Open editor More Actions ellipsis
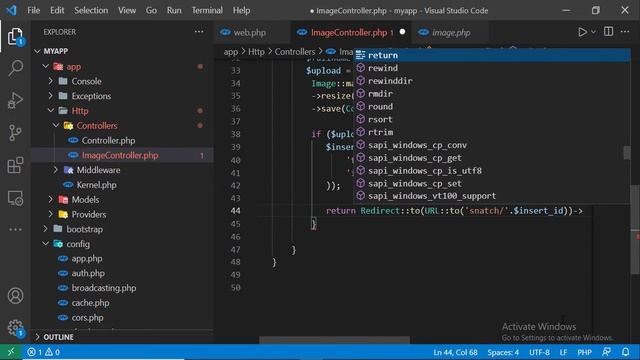 coord(625,32)
